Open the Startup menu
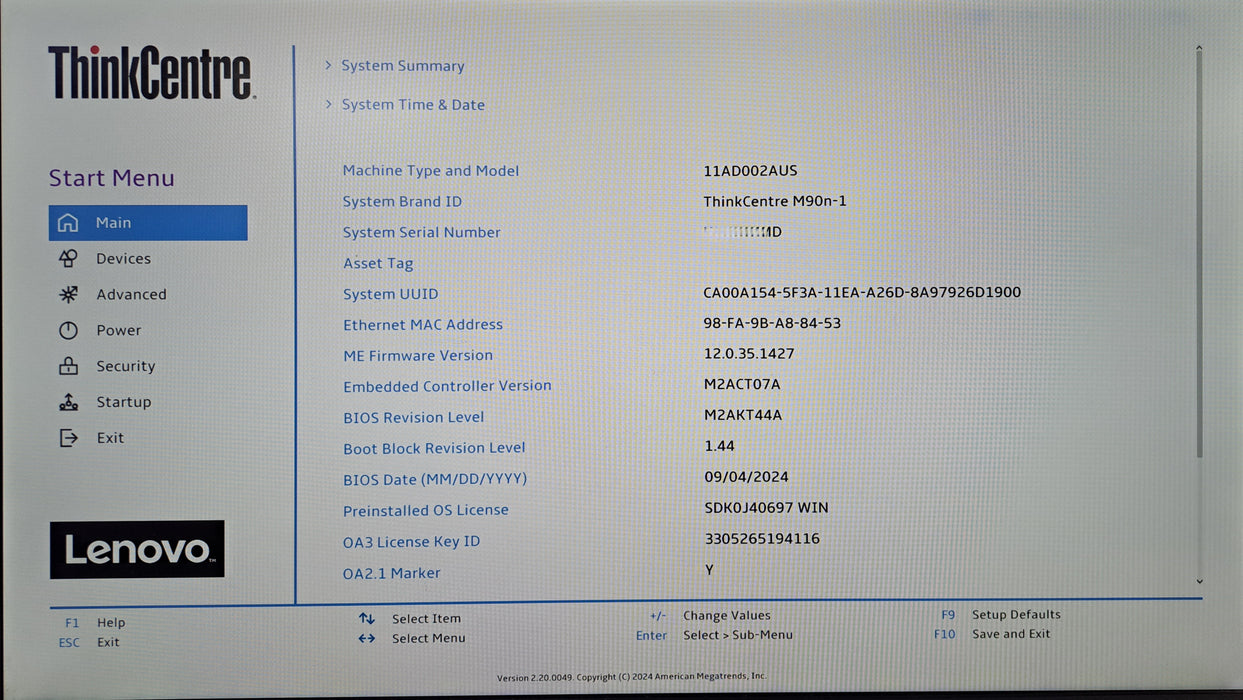Screen dimensions: 1243x700 (x=123, y=402)
